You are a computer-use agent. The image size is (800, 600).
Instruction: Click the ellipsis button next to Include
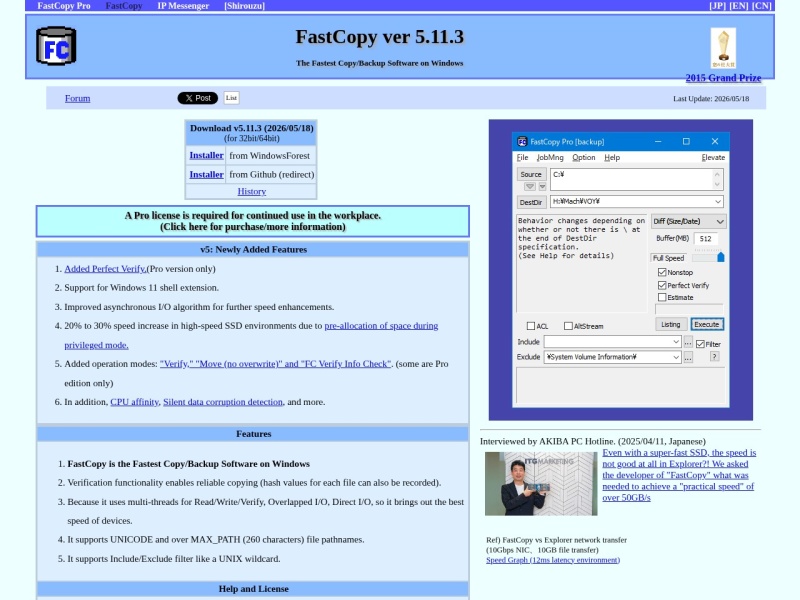[x=688, y=342]
